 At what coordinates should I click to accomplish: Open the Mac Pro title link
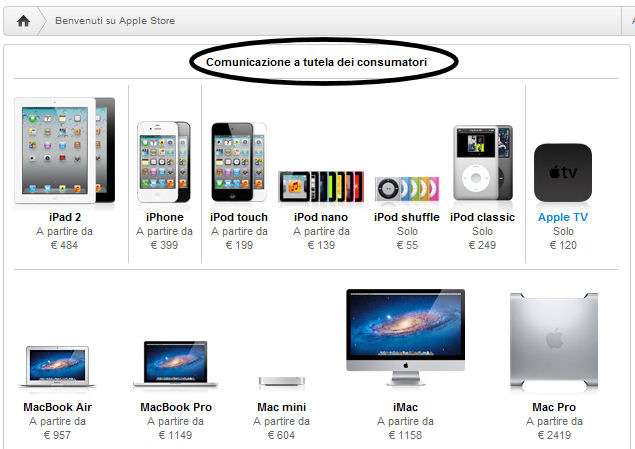[554, 407]
